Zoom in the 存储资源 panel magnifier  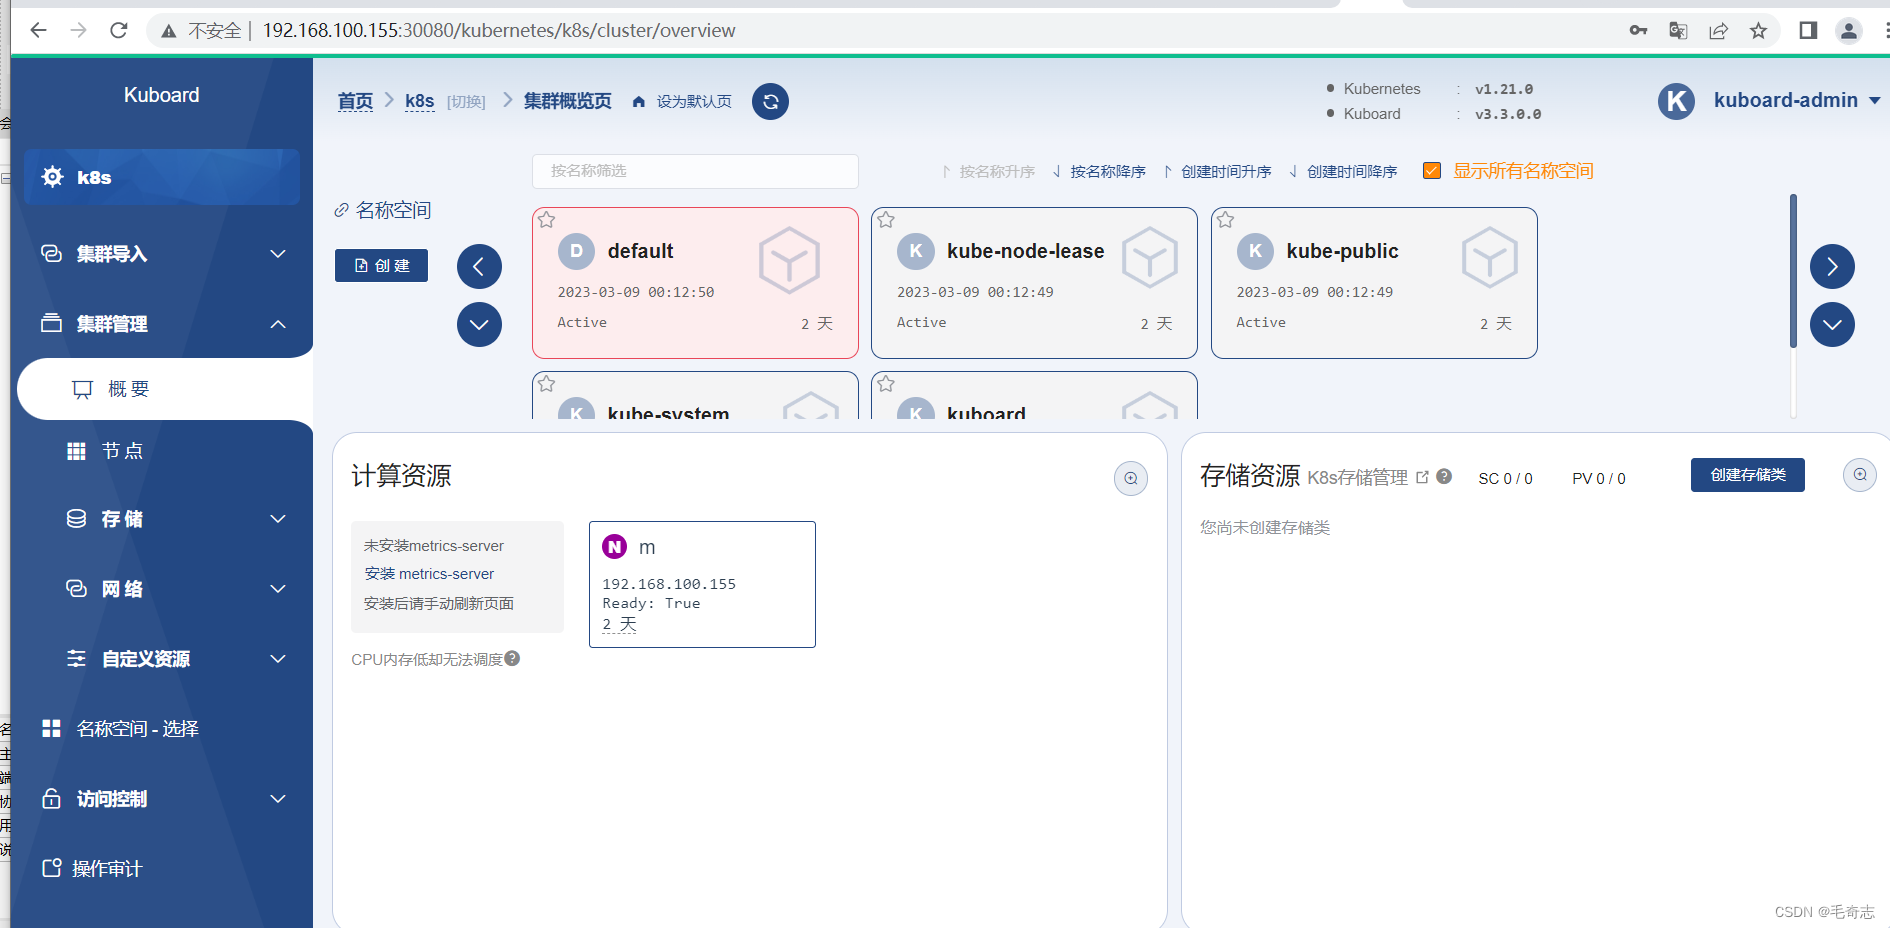(x=1860, y=475)
